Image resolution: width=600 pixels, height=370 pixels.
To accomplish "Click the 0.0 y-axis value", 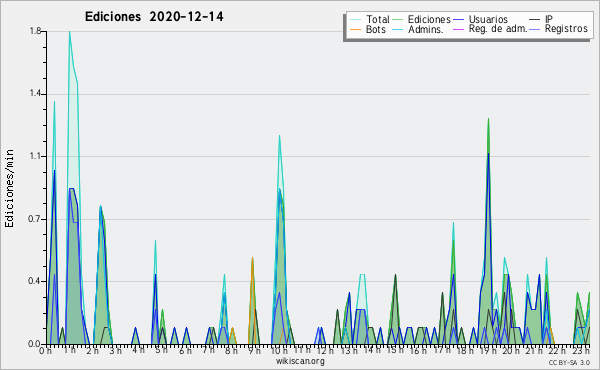I will pyautogui.click(x=35, y=344).
